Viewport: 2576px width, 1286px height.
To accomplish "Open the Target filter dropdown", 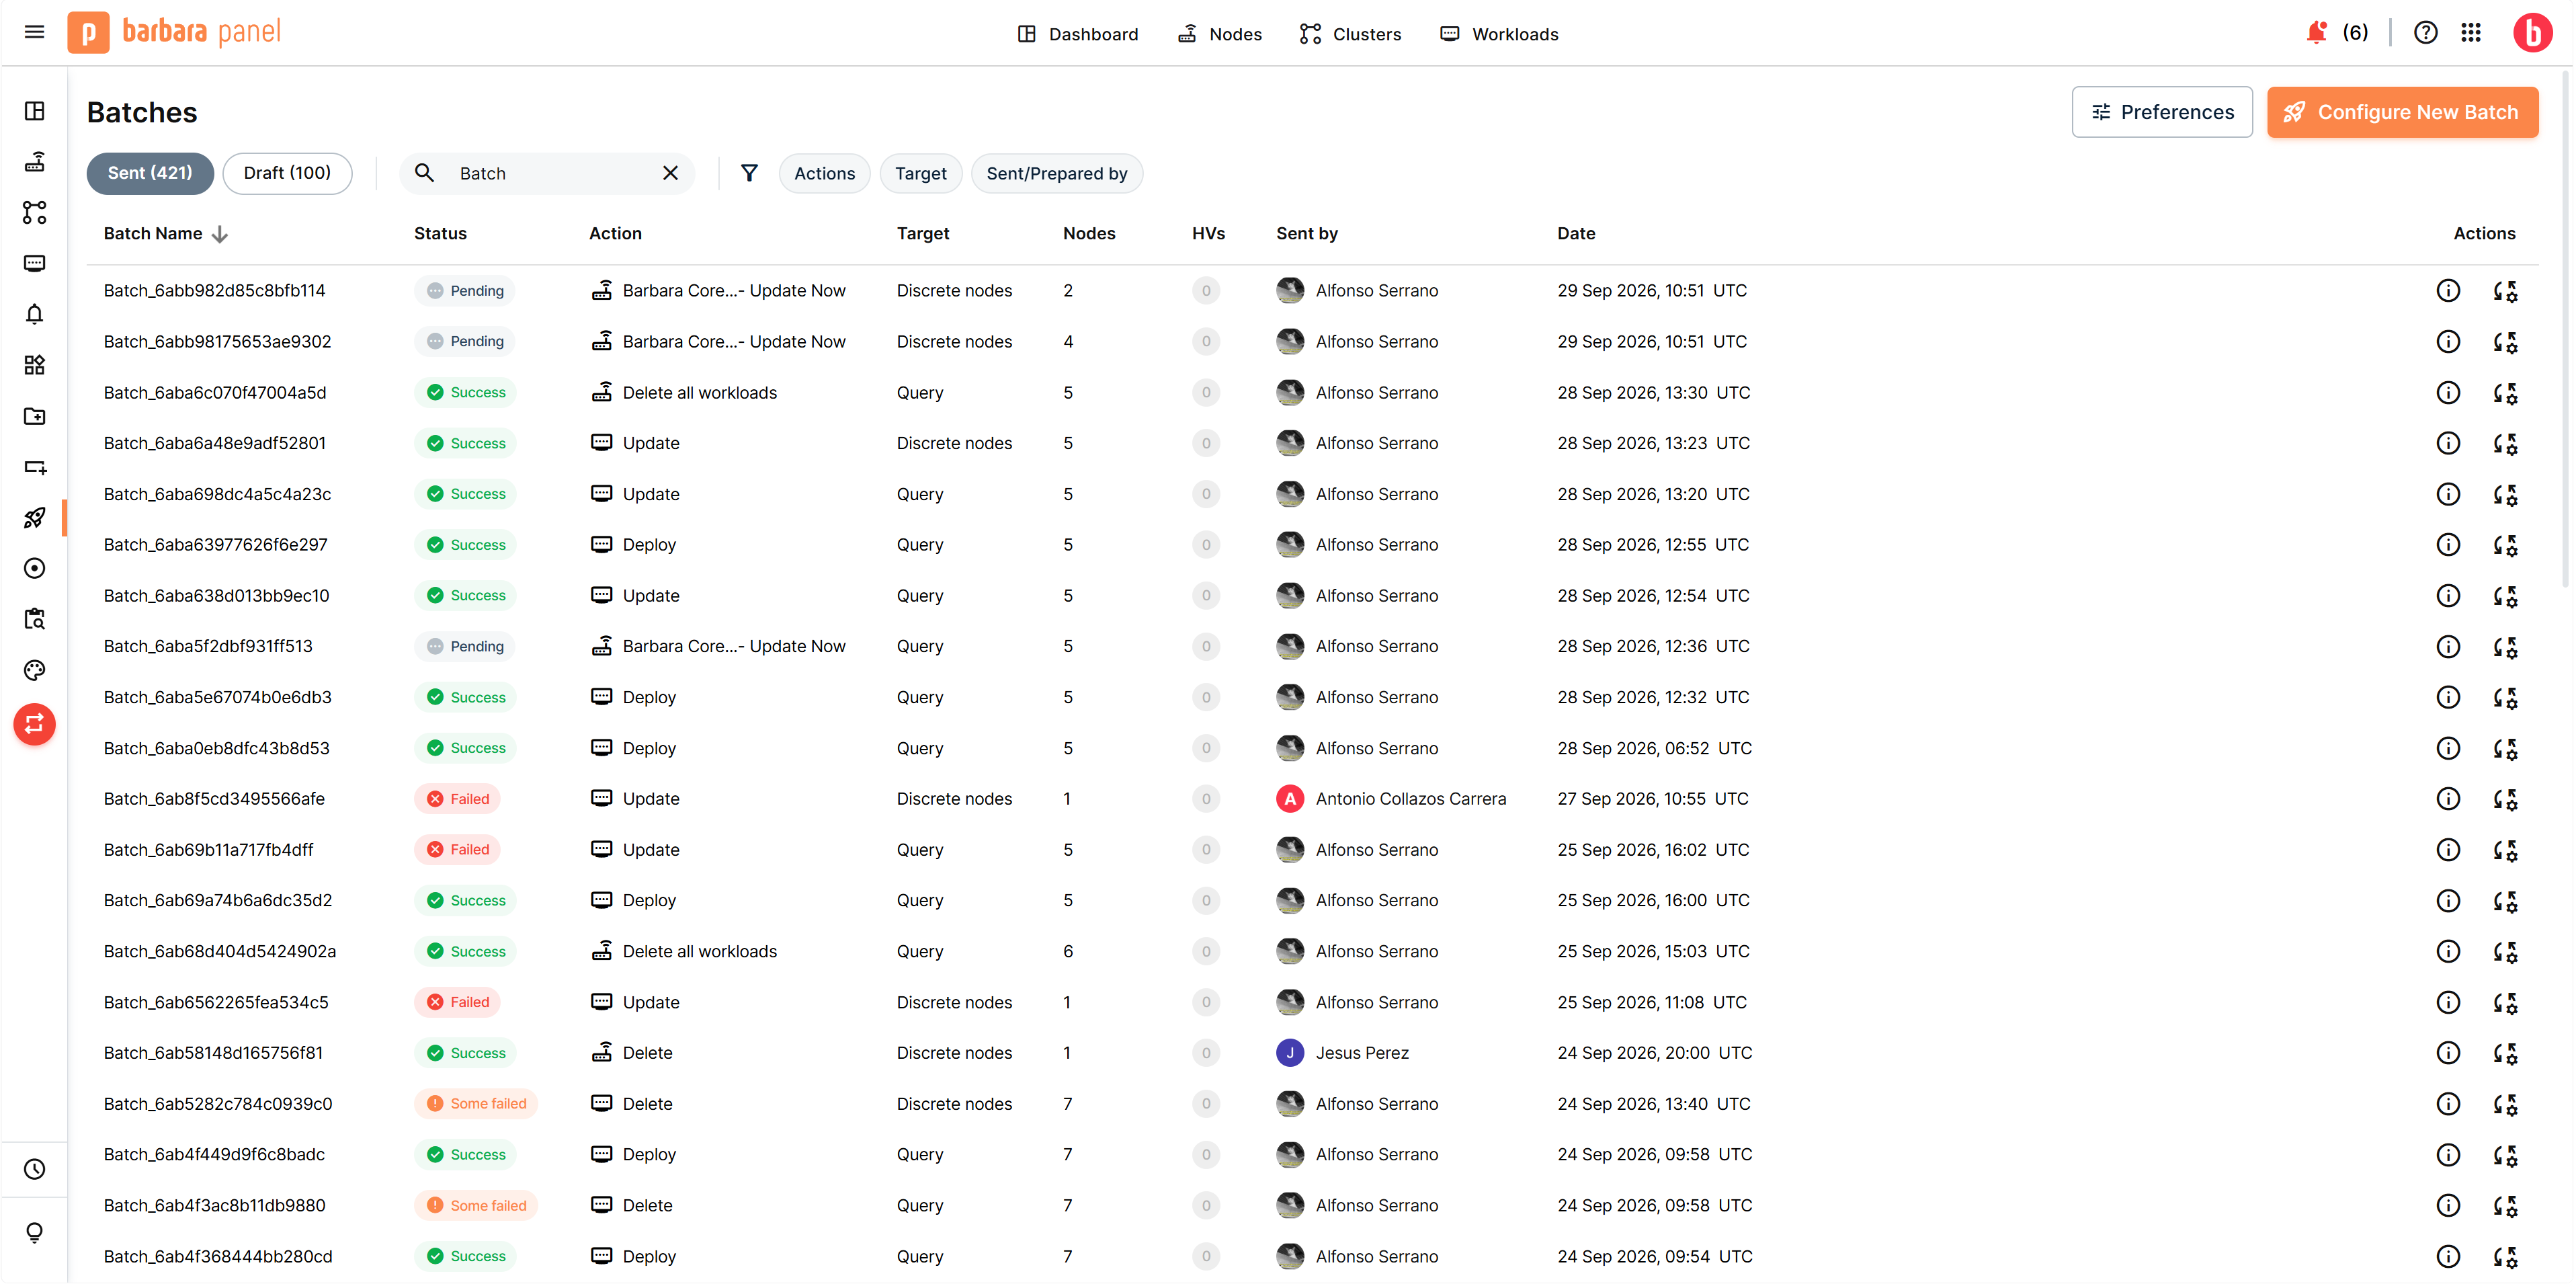I will pos(920,173).
